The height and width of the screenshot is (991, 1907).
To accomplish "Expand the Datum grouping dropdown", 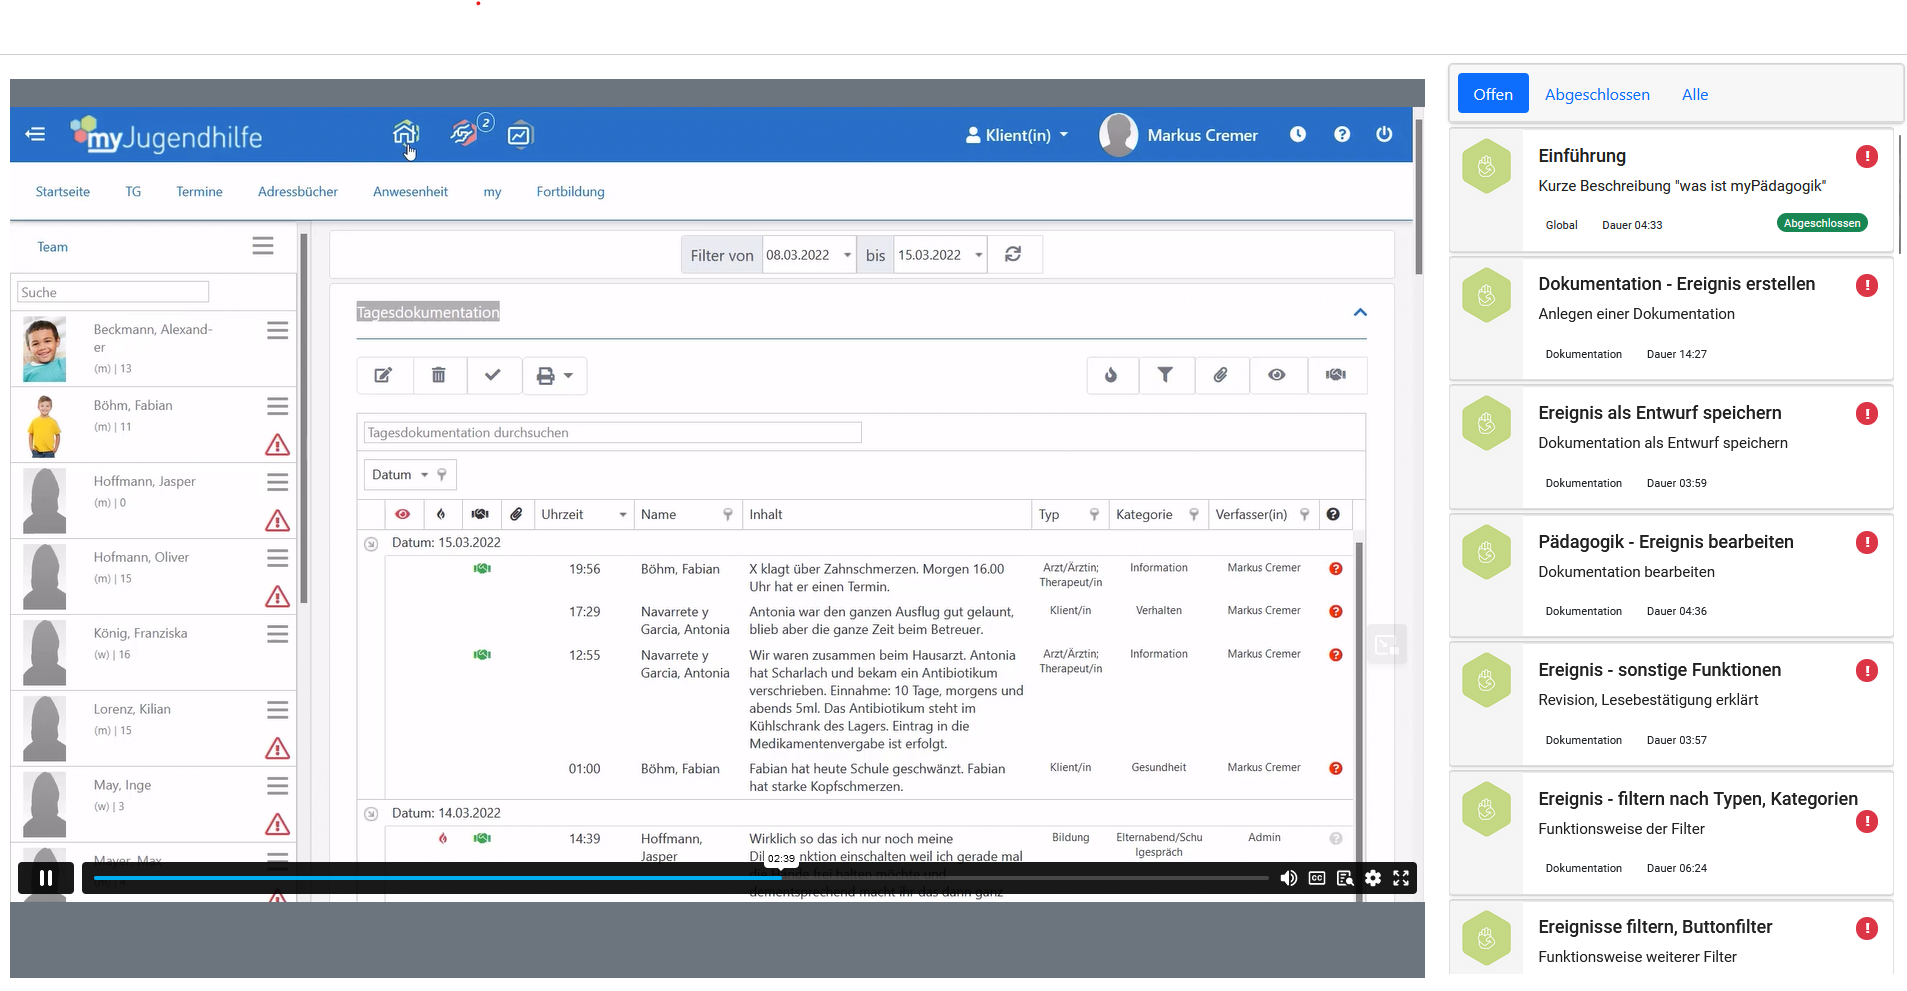I will click(400, 475).
